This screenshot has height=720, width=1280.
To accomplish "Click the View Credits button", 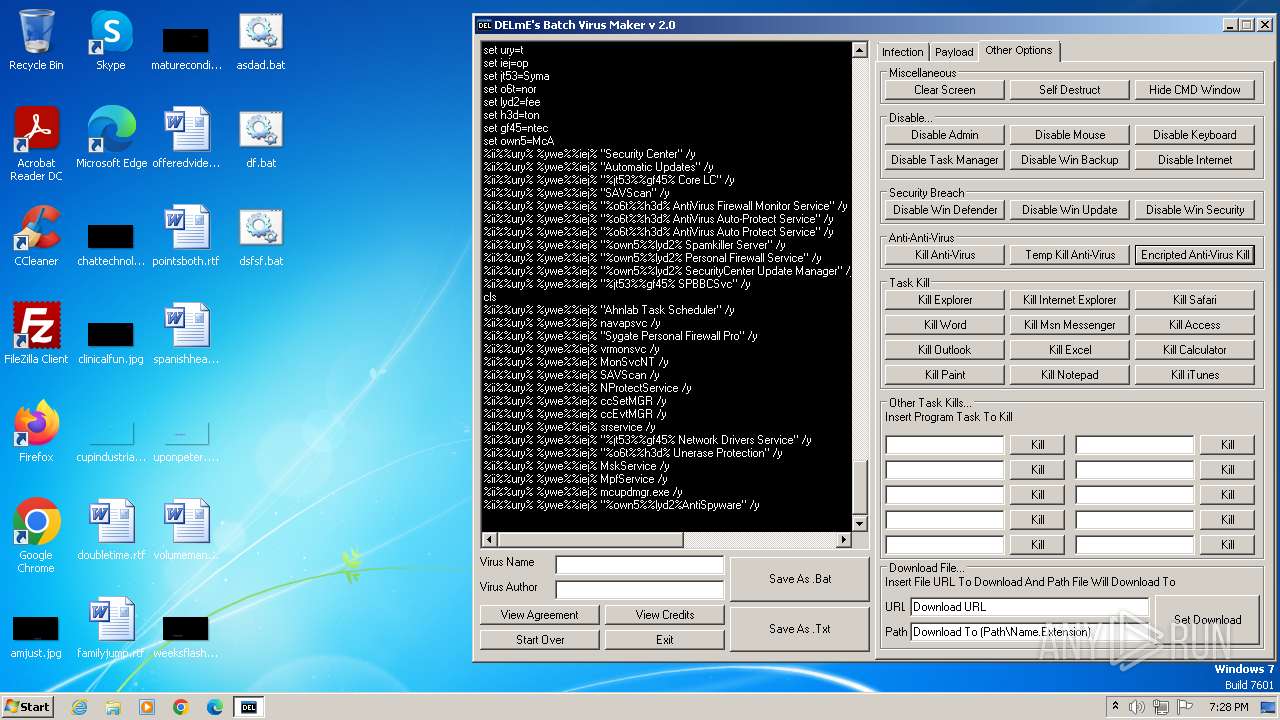I will [664, 615].
